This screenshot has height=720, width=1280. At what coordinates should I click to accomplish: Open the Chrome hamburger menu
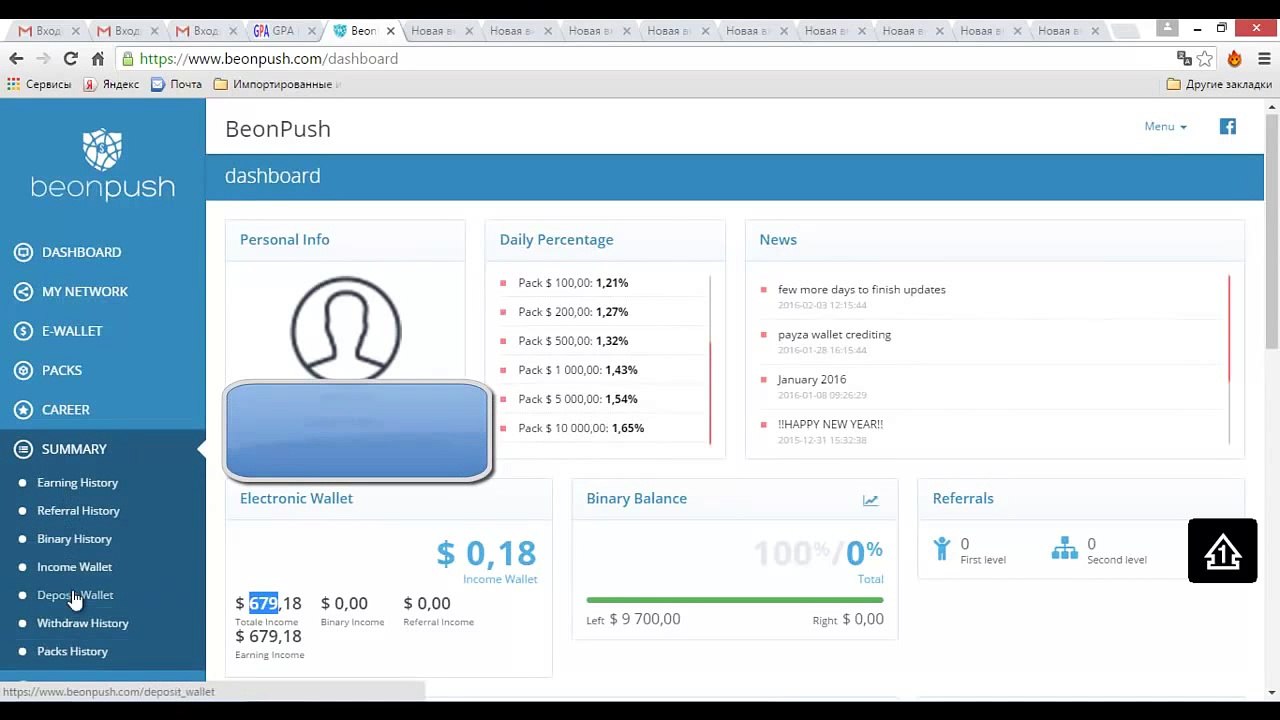coord(1264,59)
